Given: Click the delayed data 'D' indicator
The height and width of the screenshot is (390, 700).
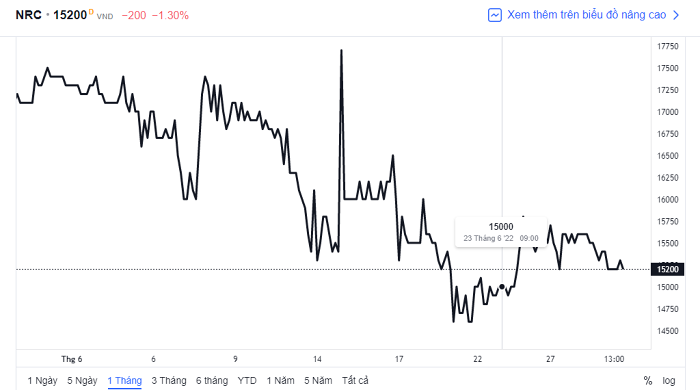Looking at the screenshot, I should (x=91, y=12).
